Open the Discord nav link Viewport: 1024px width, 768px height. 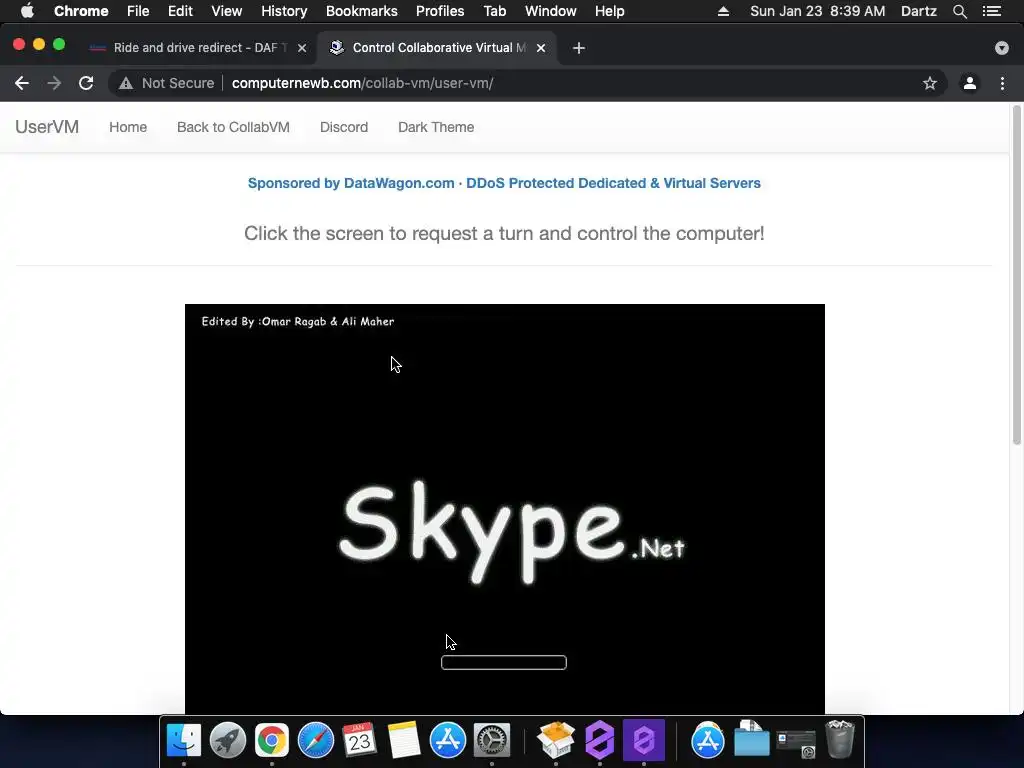(344, 127)
